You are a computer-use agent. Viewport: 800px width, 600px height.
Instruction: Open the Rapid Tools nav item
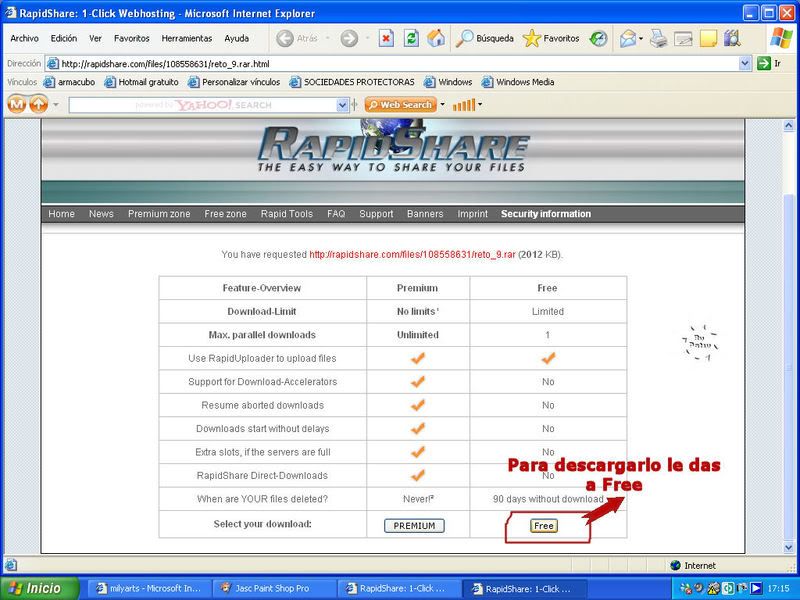click(x=286, y=214)
